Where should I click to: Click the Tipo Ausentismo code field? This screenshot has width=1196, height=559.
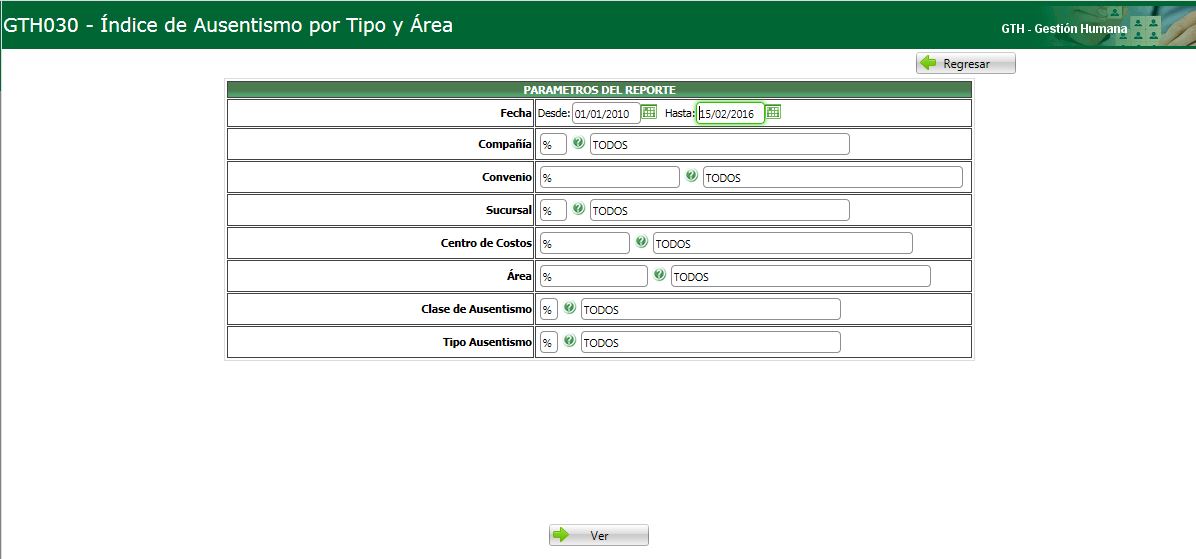(548, 342)
